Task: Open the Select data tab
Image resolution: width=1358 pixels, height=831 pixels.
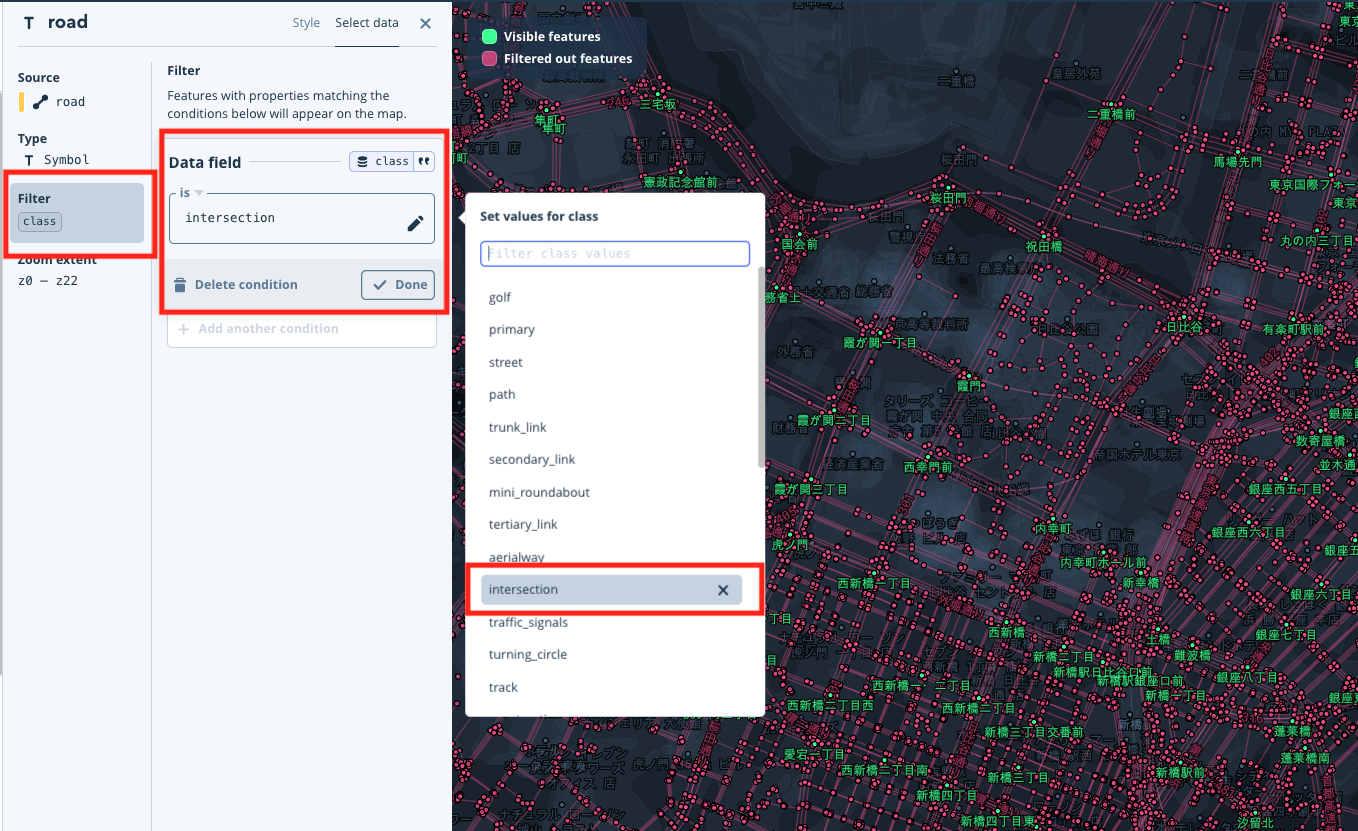Action: coord(367,23)
